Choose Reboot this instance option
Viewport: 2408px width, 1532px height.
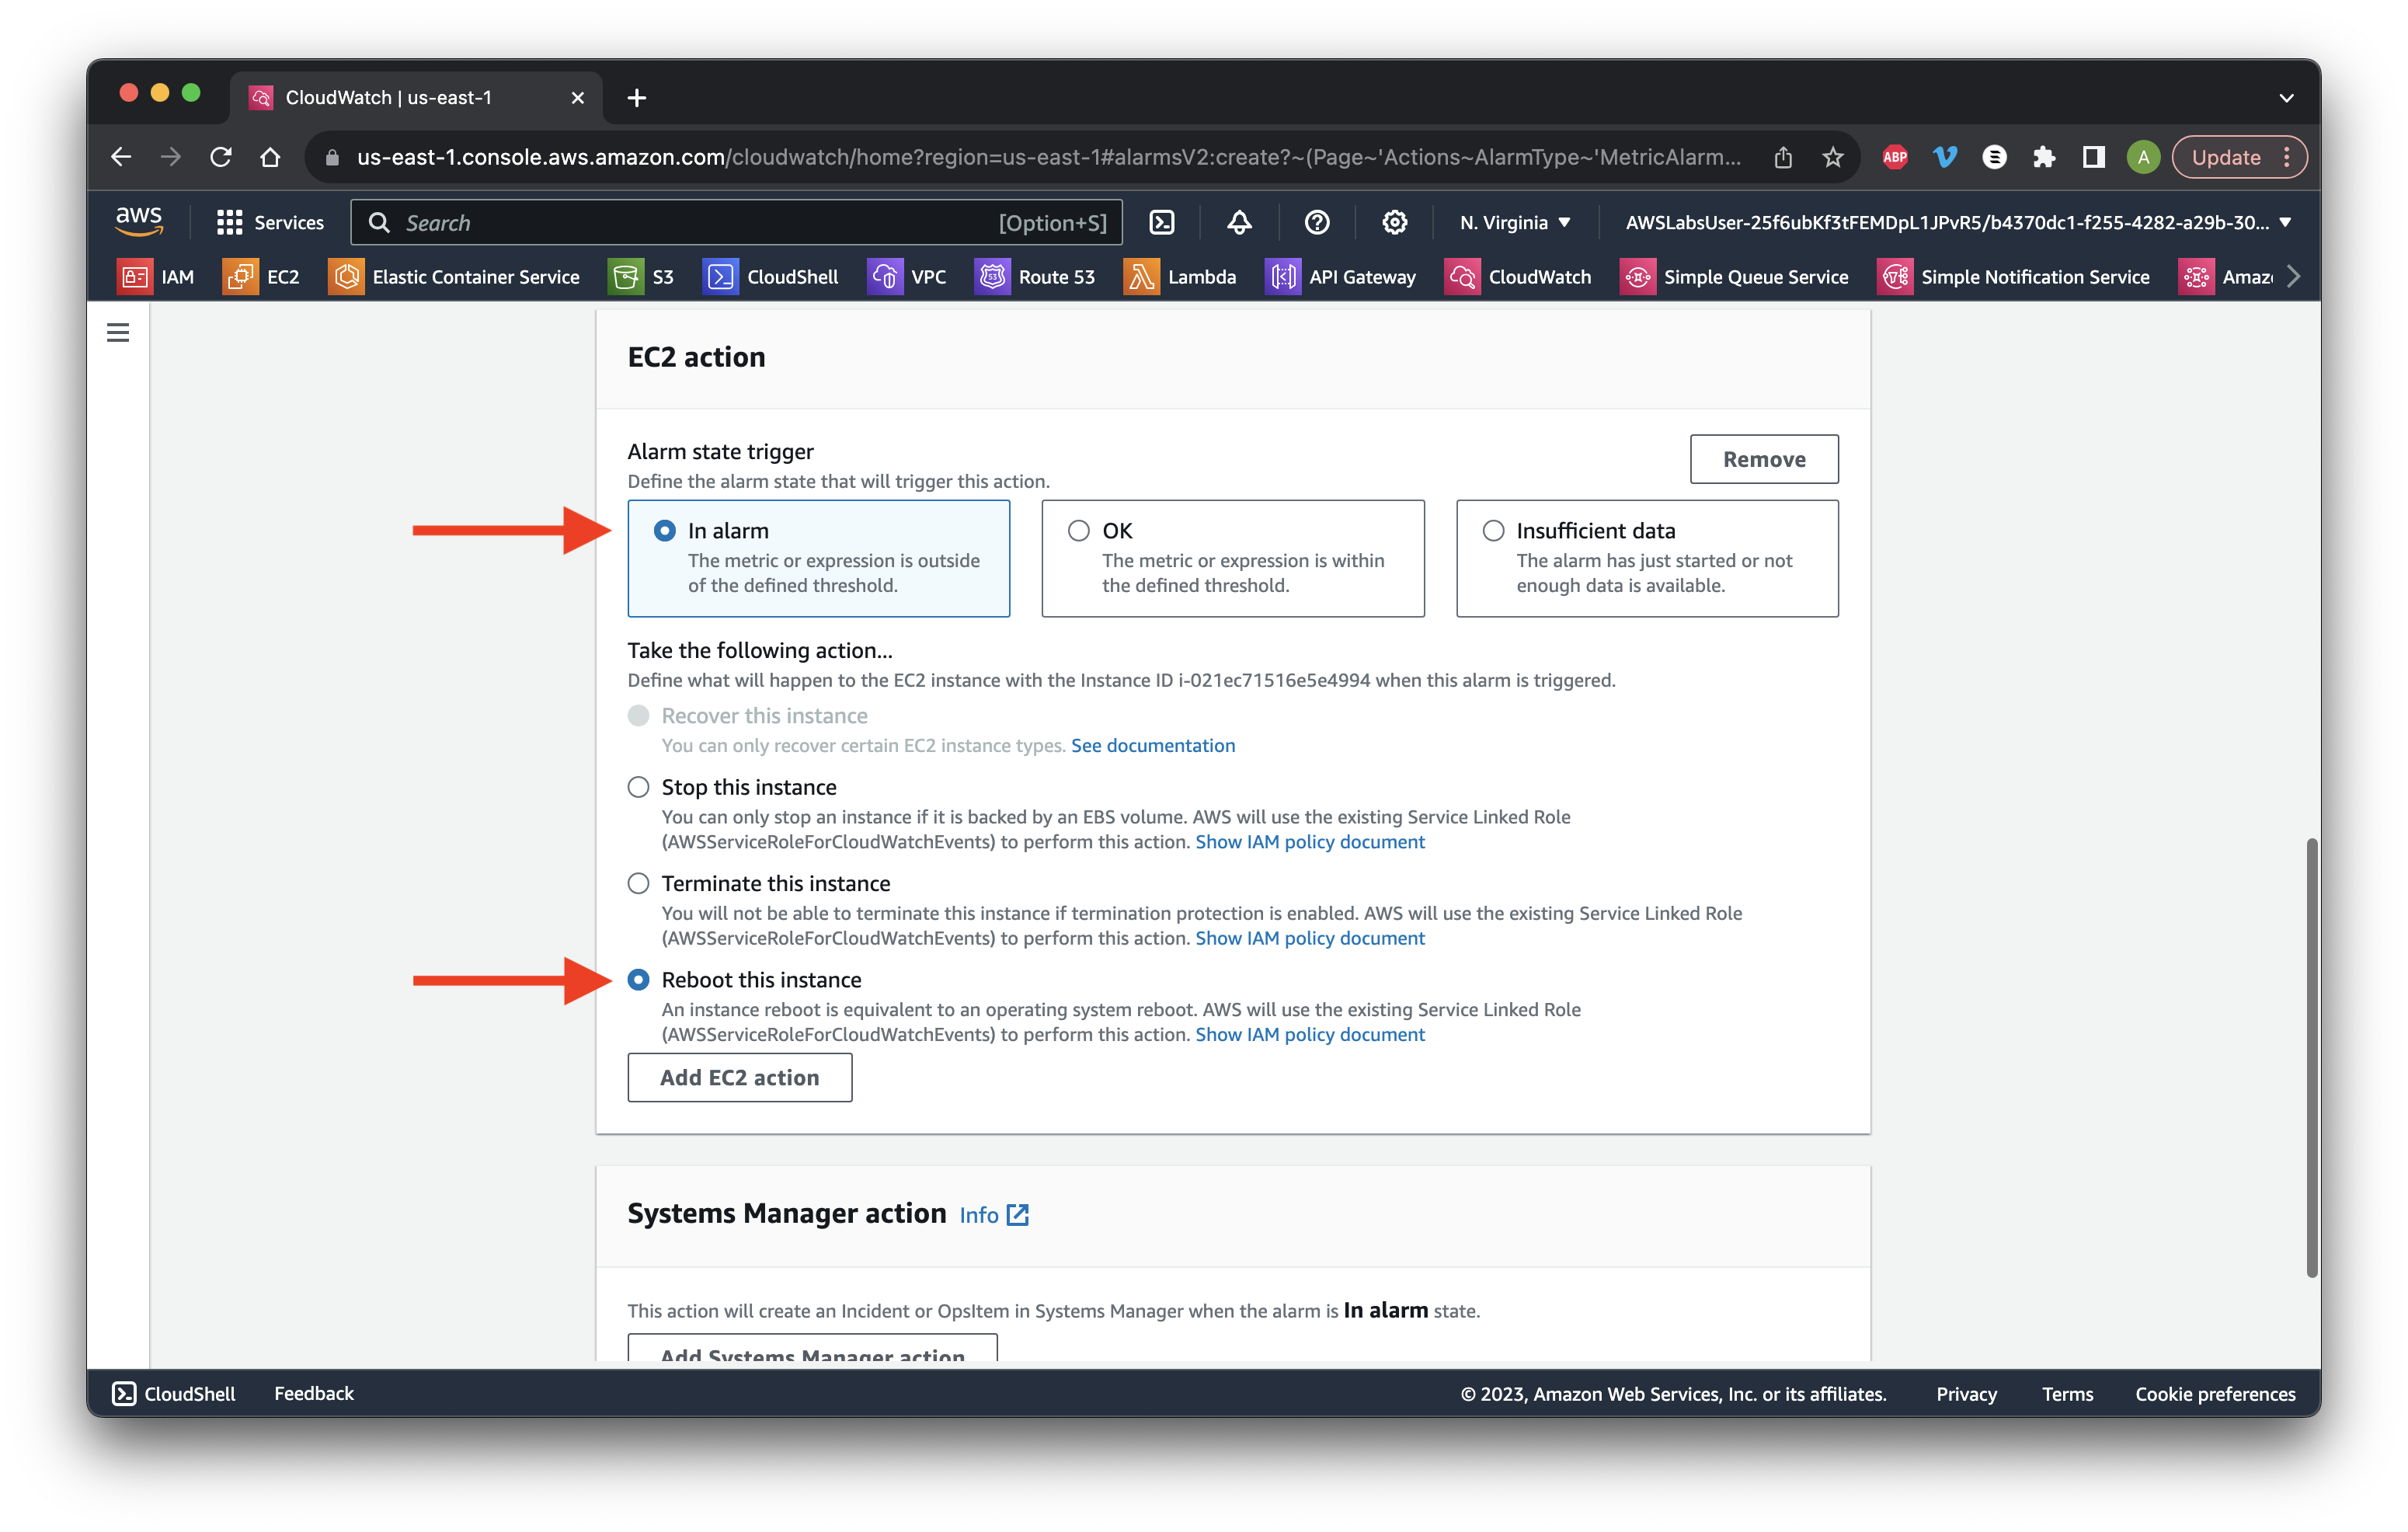[x=638, y=979]
